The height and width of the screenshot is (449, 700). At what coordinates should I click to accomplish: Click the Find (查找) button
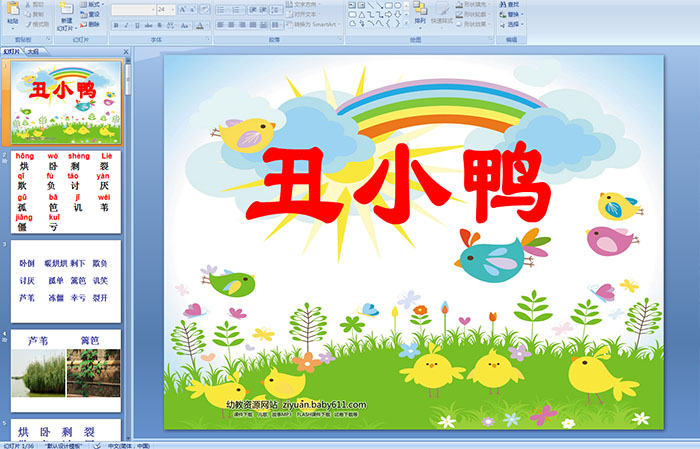(x=510, y=4)
